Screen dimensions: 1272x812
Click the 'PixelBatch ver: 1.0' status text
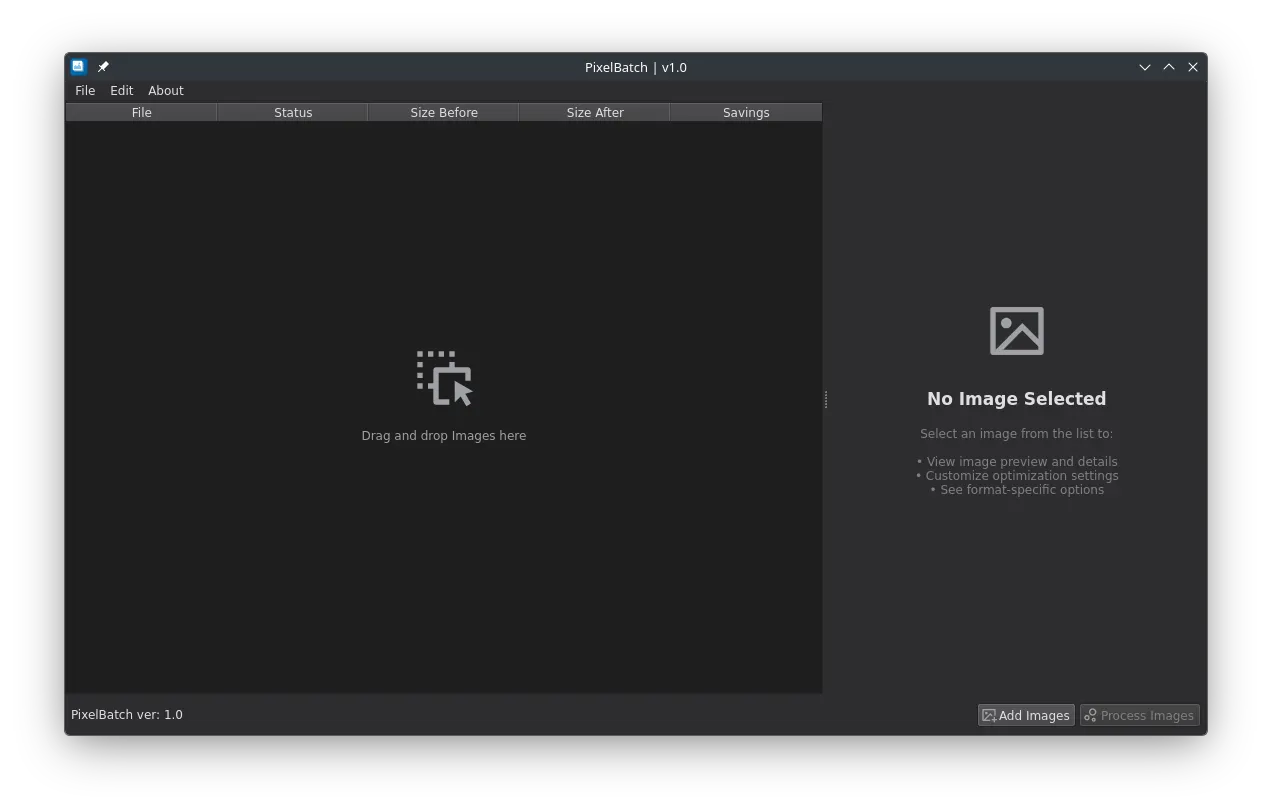click(x=127, y=715)
